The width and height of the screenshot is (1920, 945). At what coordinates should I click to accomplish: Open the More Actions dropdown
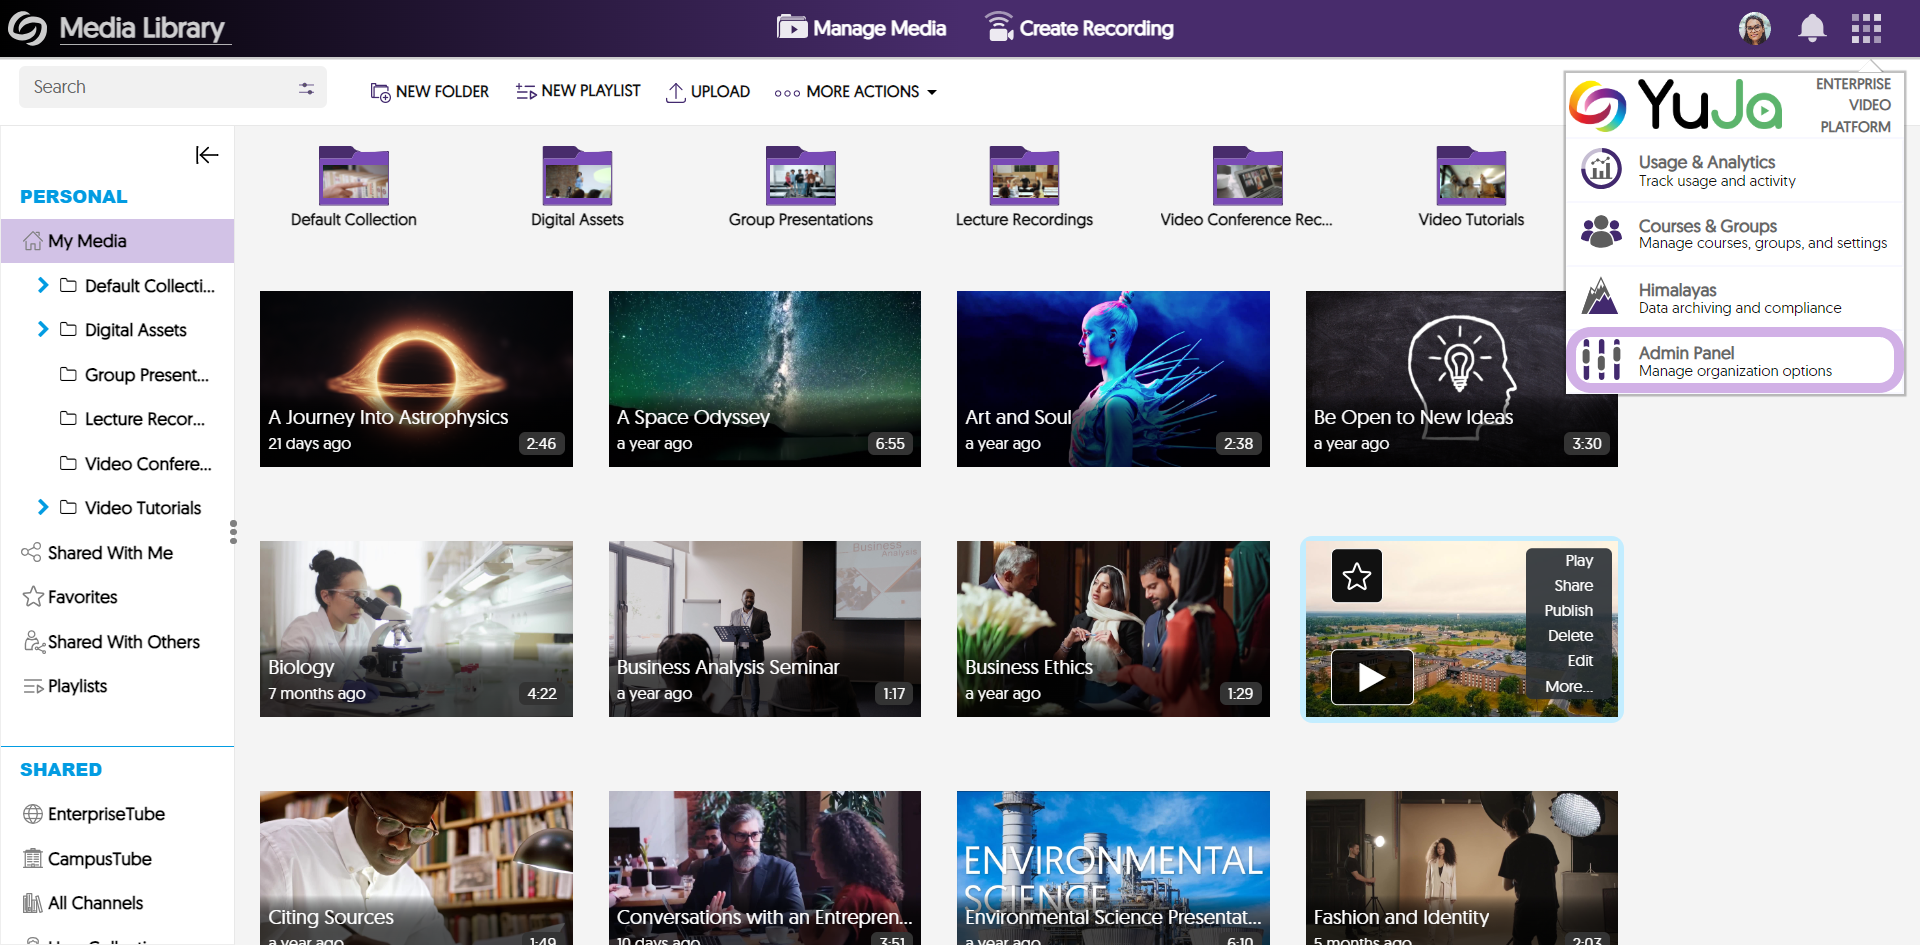point(856,92)
